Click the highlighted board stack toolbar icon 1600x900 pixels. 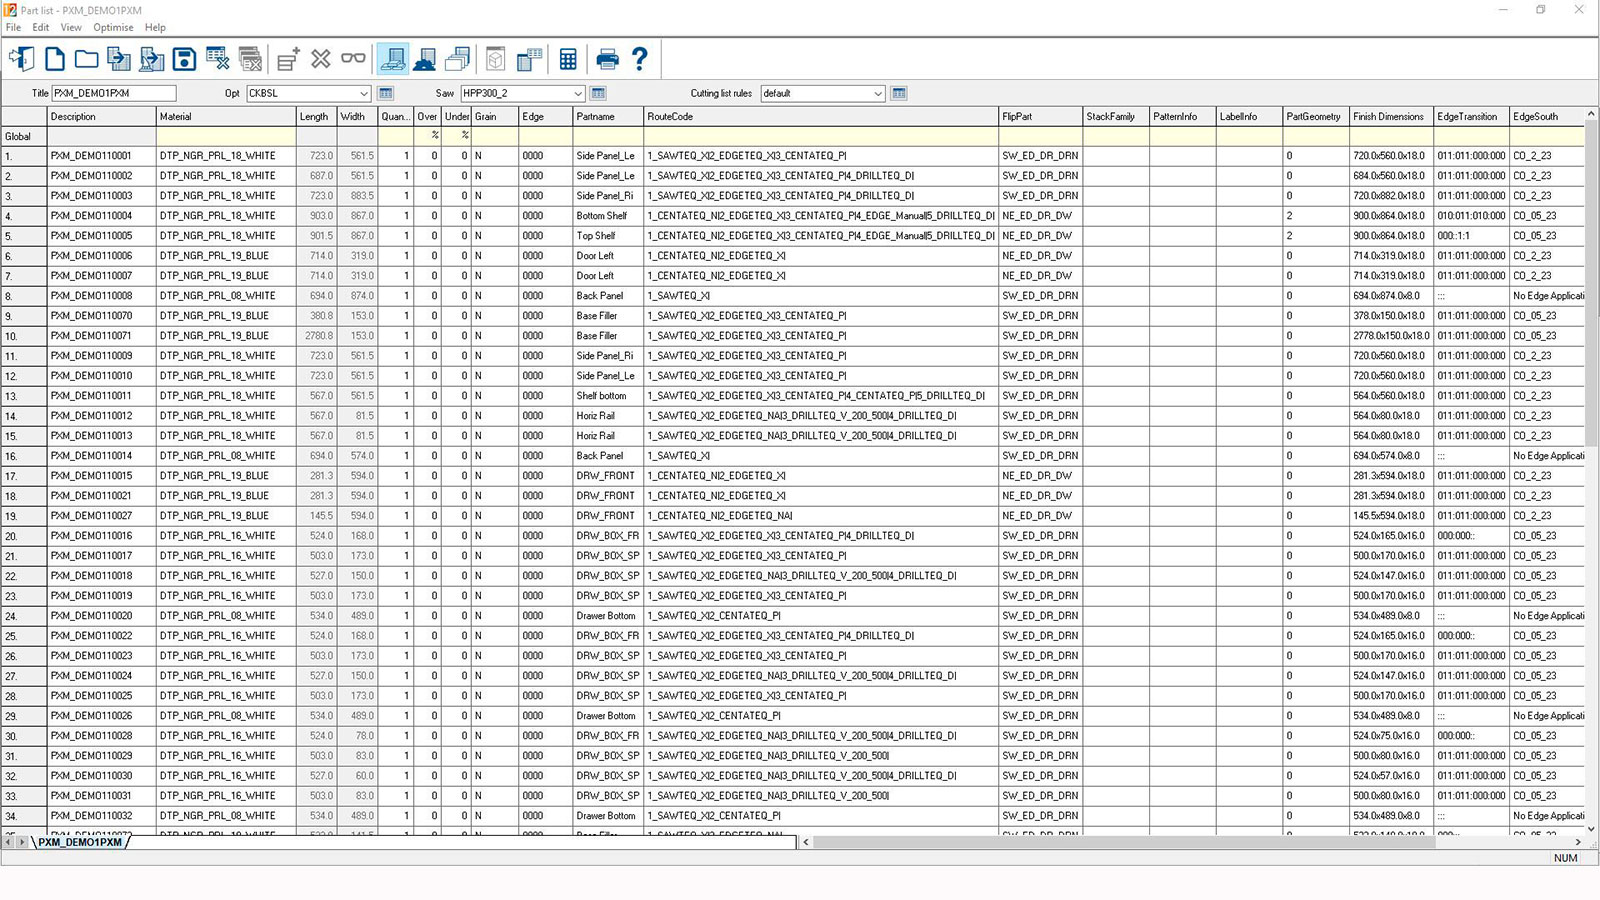tap(393, 59)
